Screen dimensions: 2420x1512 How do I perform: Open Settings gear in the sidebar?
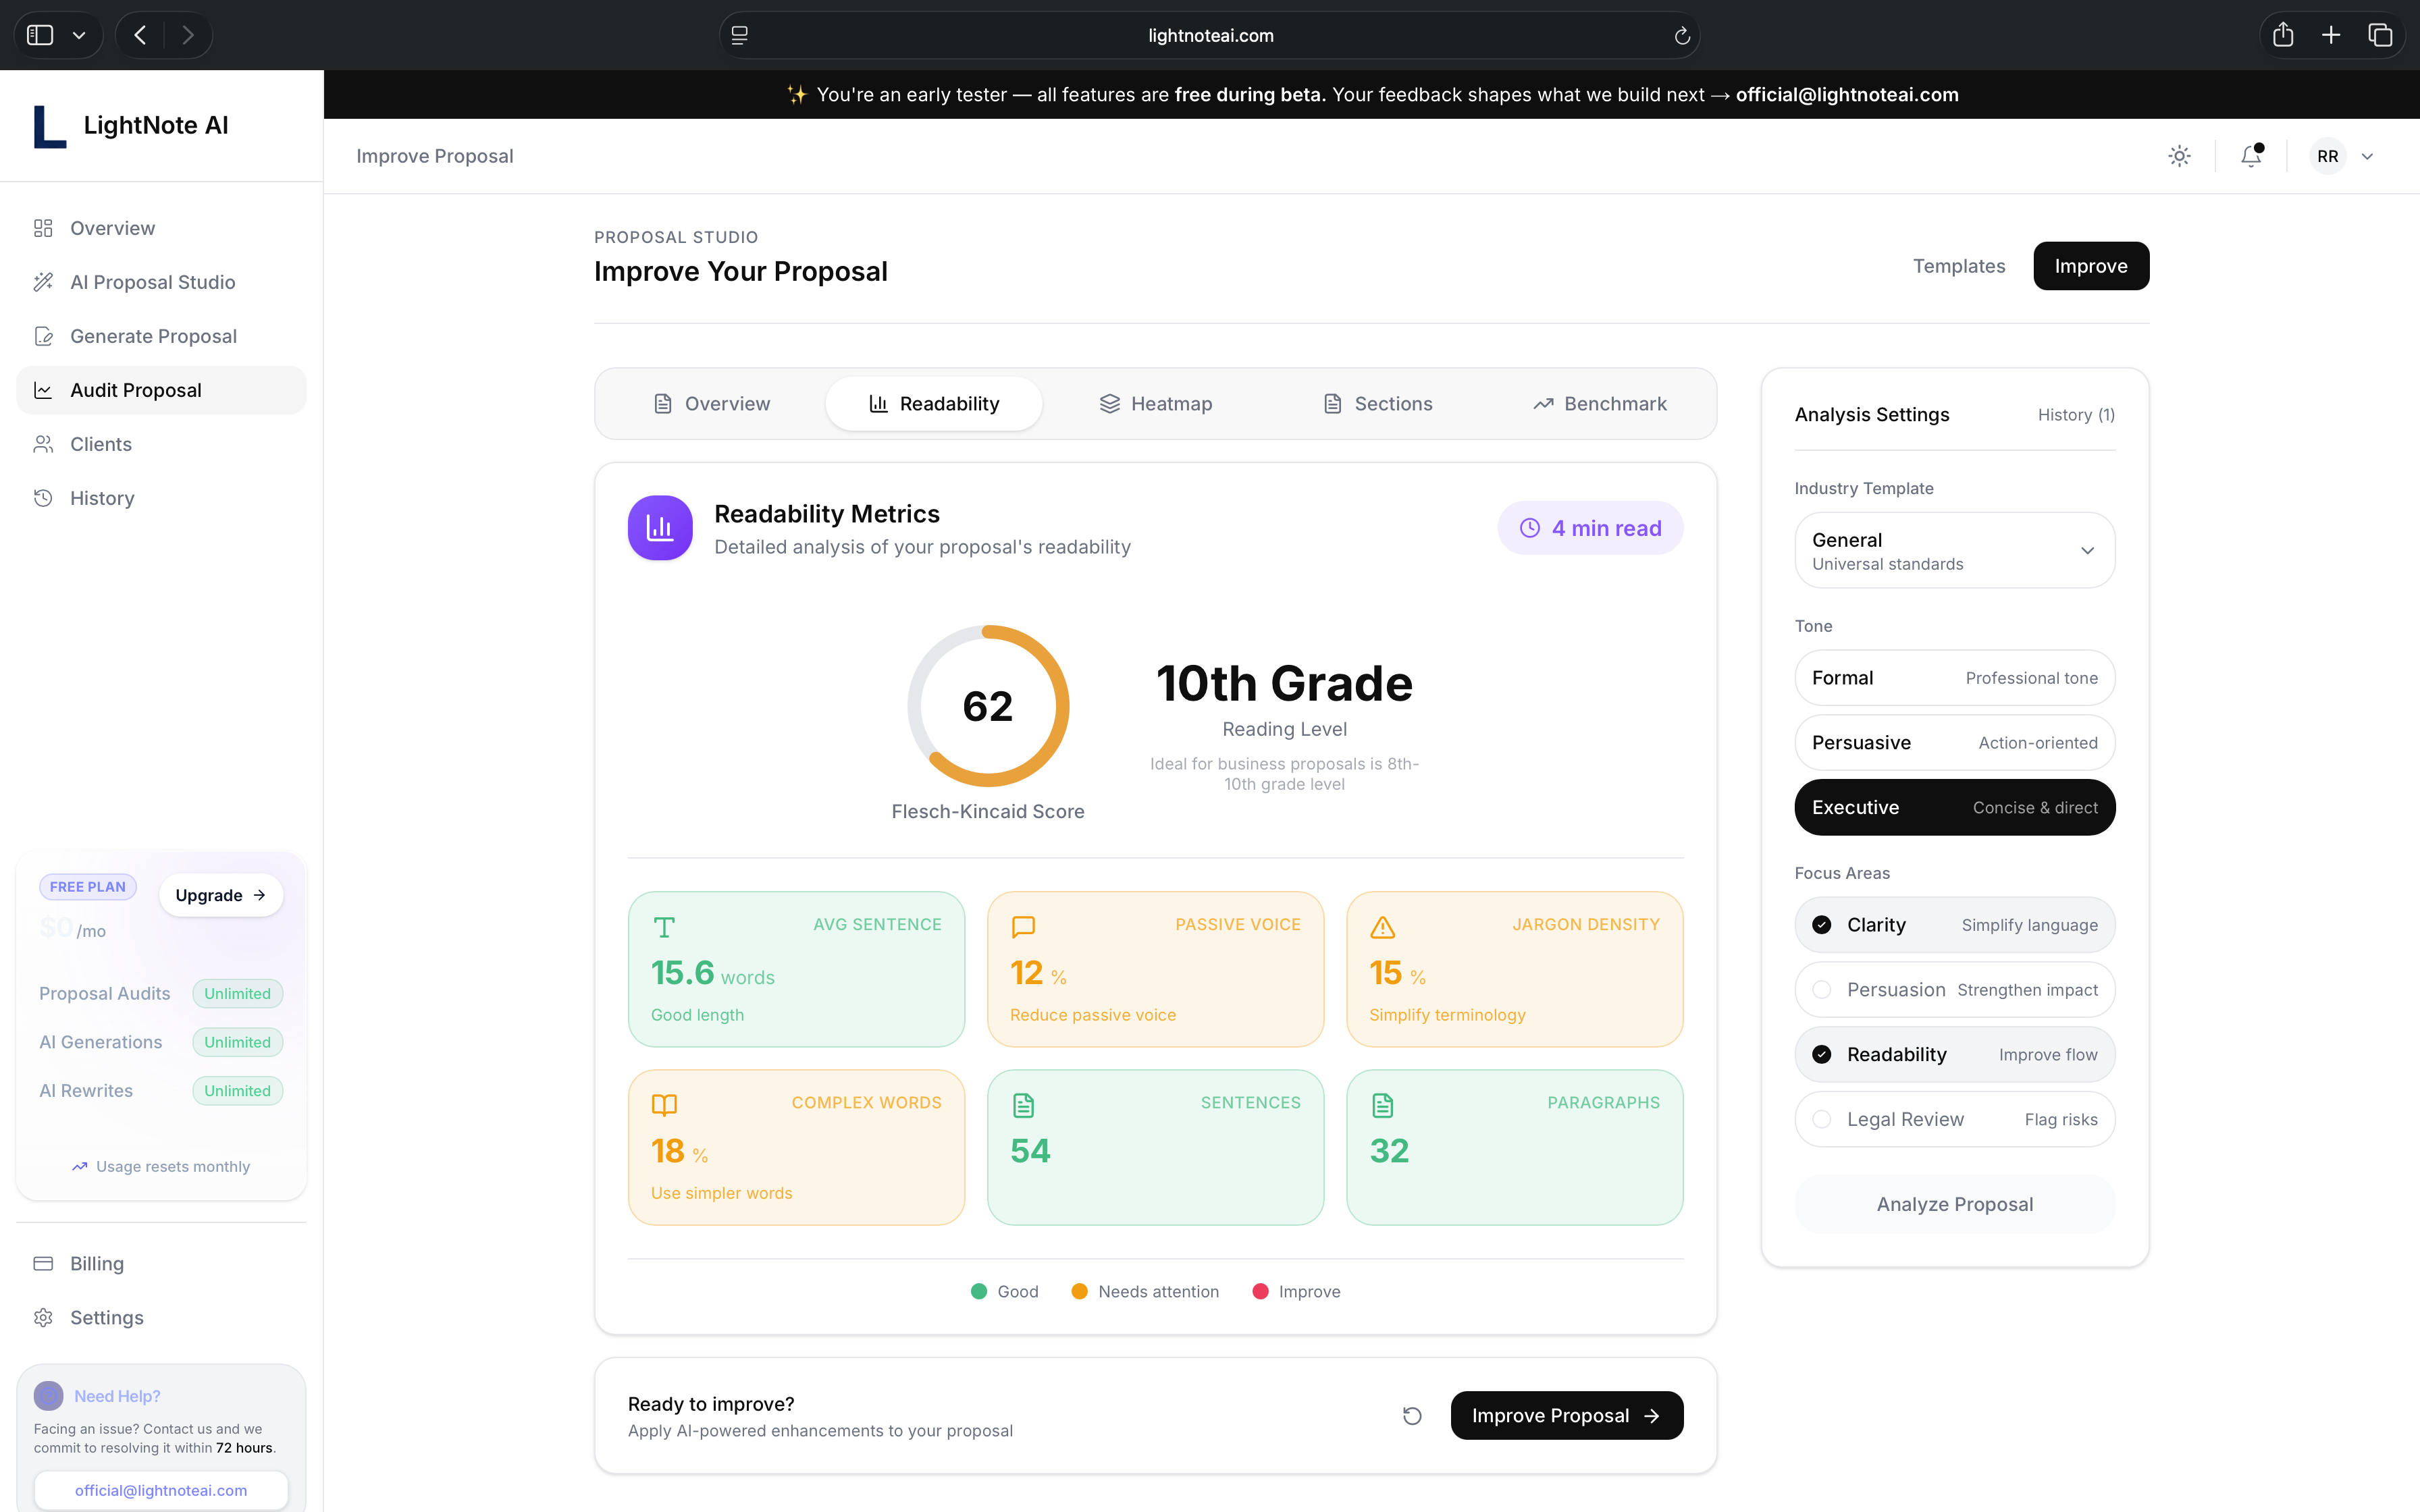point(106,1317)
